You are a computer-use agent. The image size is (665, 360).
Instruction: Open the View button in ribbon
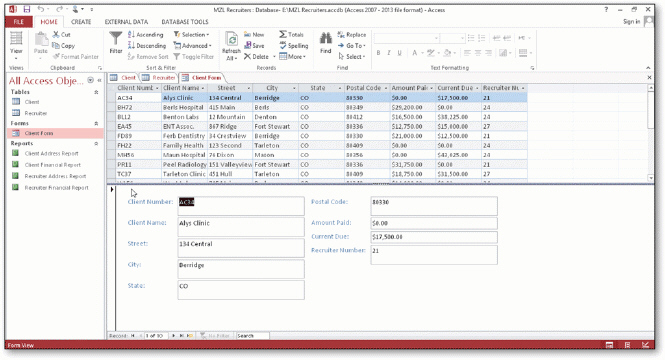coord(16,45)
